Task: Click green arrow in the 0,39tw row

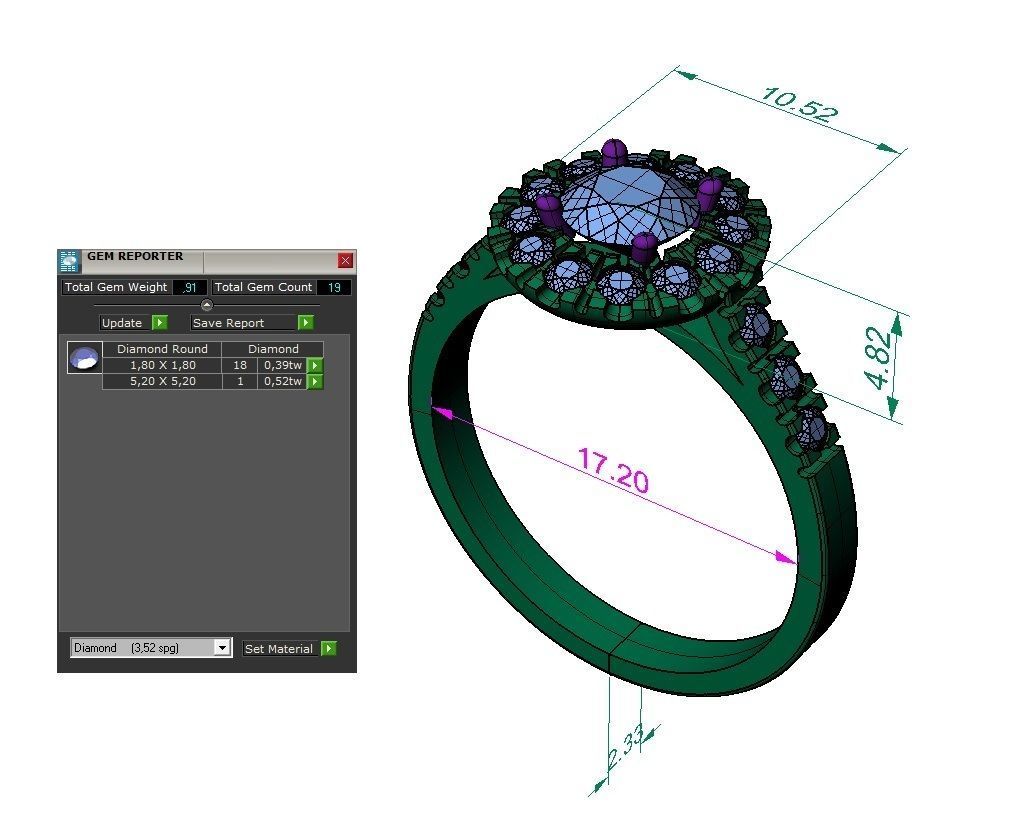Action: point(315,366)
